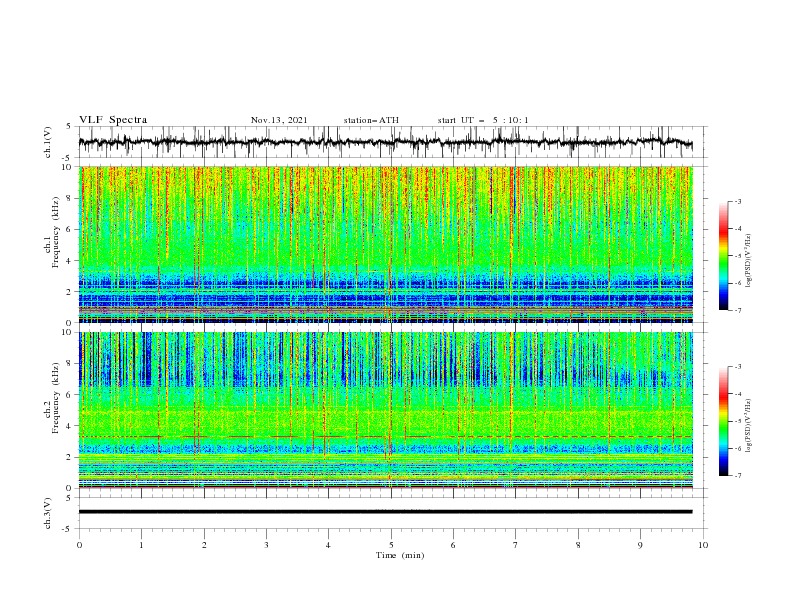792x612 pixels.
Task: Click the 'VLF Spectra' title text
Action: pyautogui.click(x=113, y=120)
